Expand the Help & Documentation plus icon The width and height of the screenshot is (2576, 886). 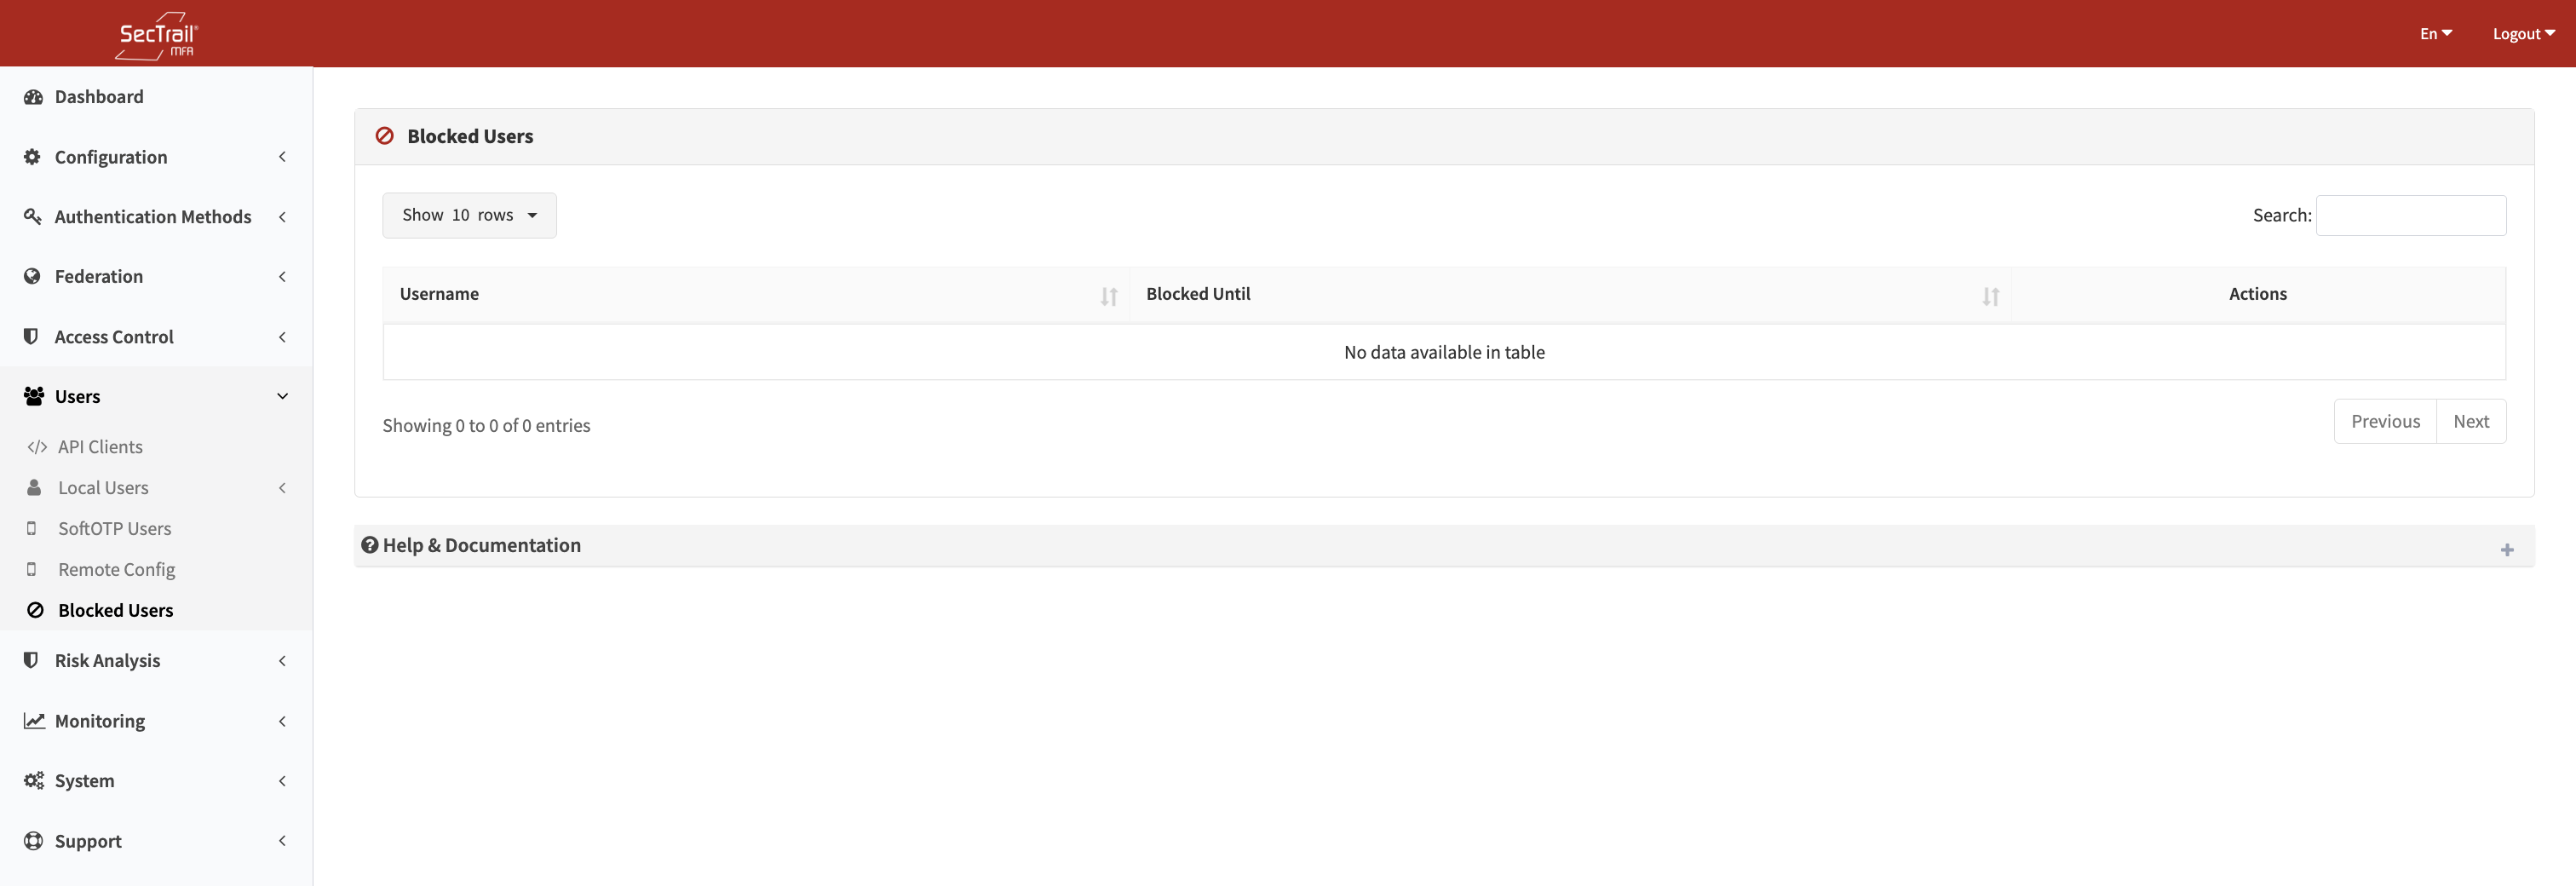(x=2506, y=550)
